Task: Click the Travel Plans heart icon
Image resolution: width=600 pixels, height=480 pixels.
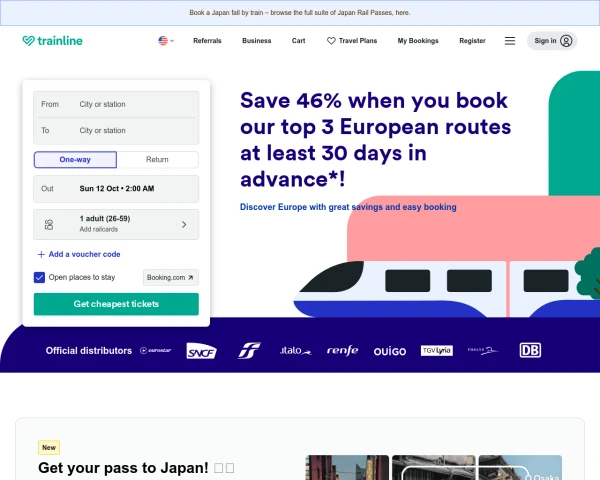Action: (331, 41)
